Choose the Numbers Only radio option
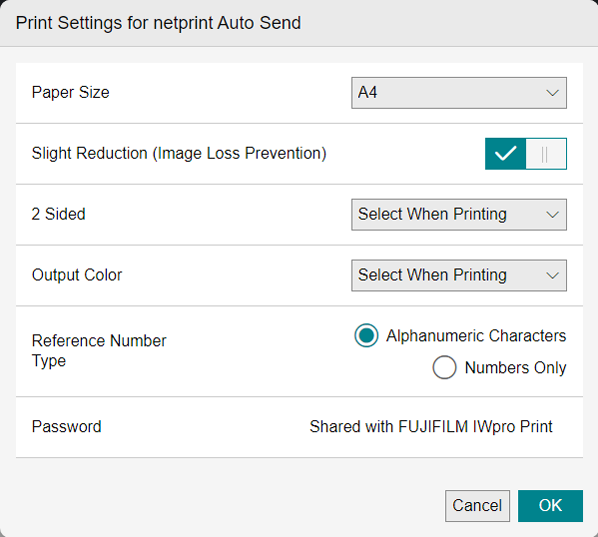This screenshot has width=598, height=537. click(444, 367)
